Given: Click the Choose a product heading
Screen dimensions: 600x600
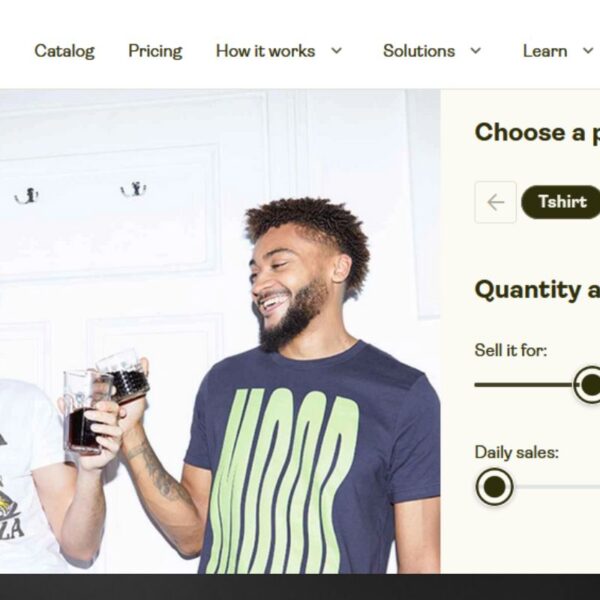Looking at the screenshot, I should (x=537, y=133).
